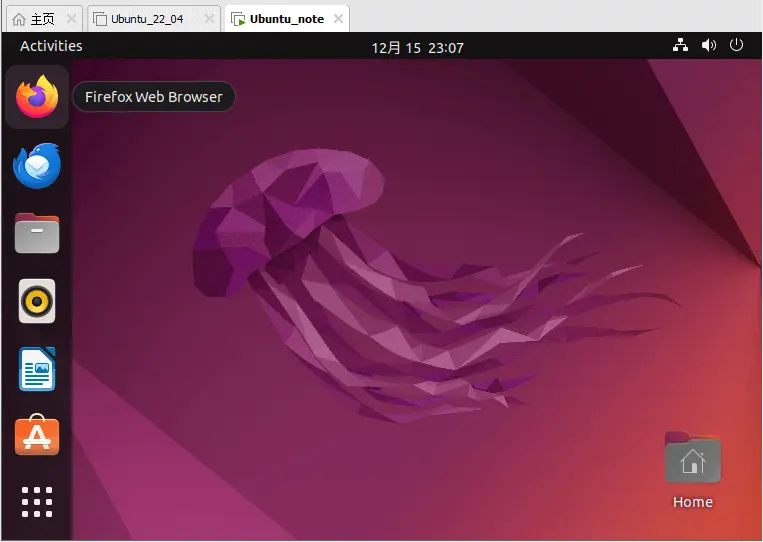This screenshot has width=763, height=542.
Task: Launch Firefox Web Browser from the dock
Action: pyautogui.click(x=37, y=97)
